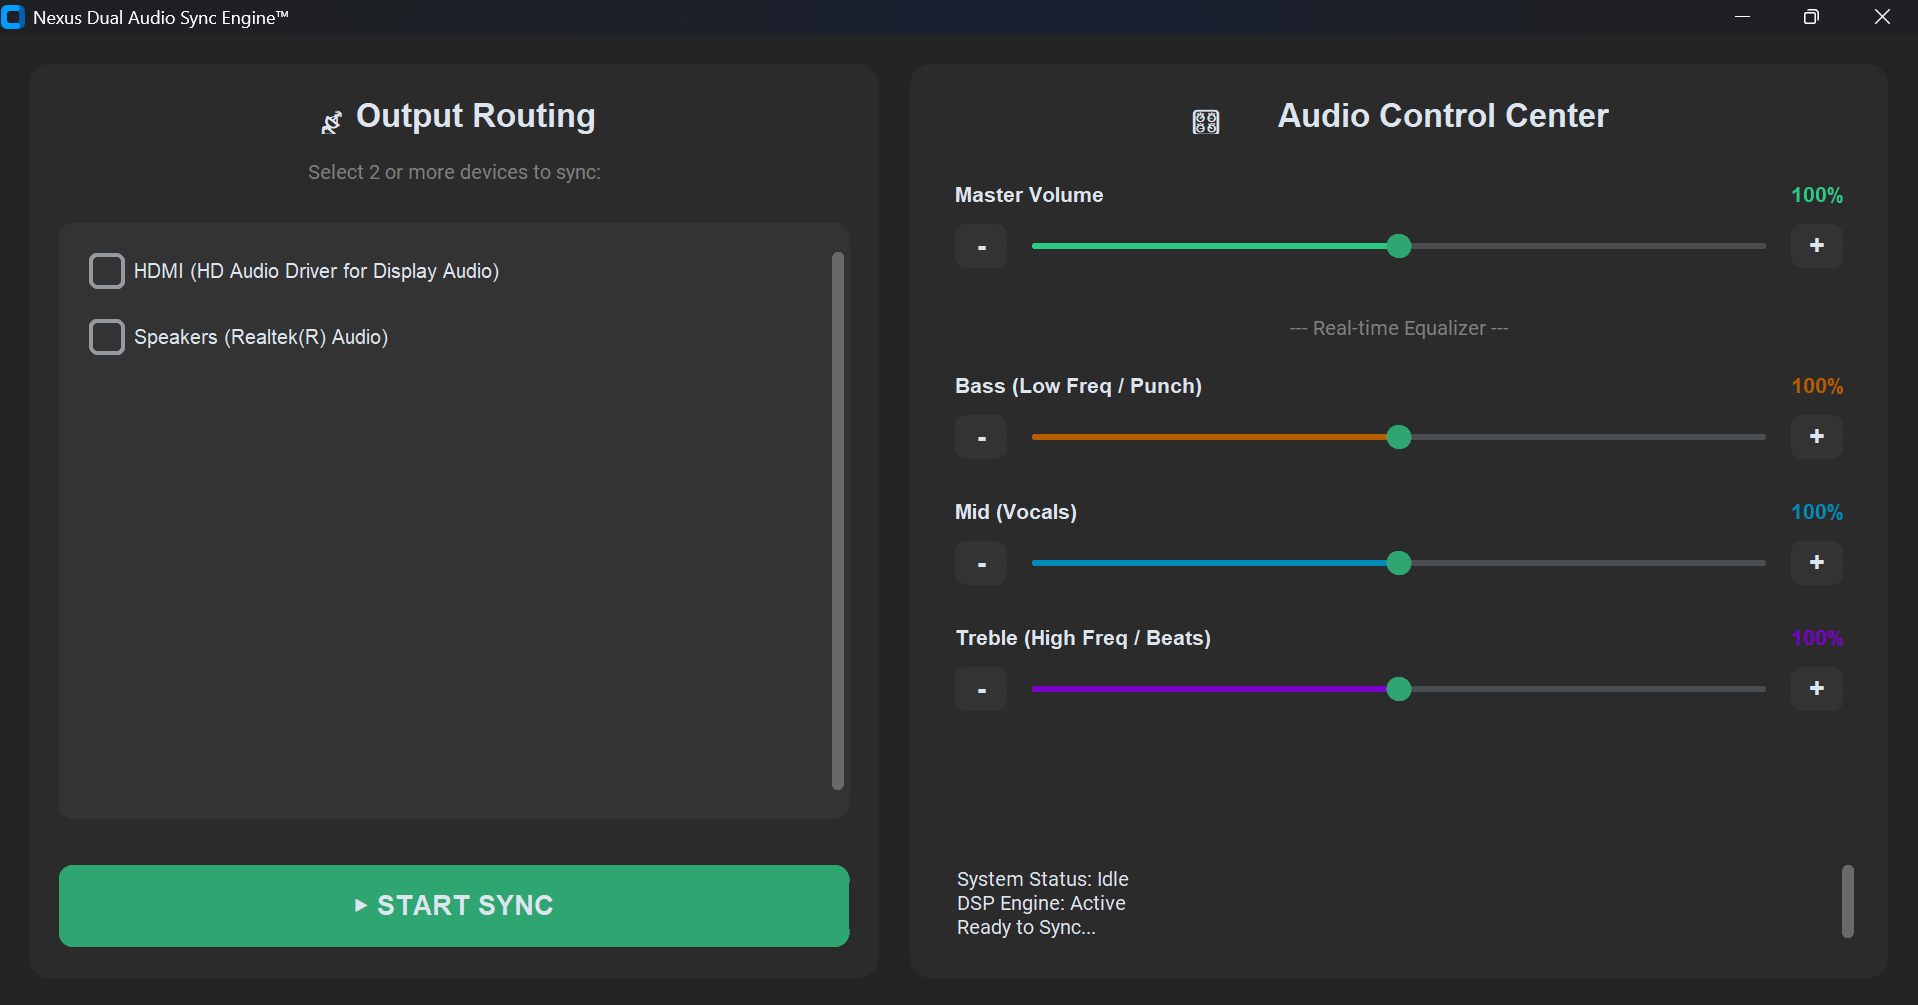Decrease Master Volume with minus button
The width and height of the screenshot is (1918, 1005).
point(981,246)
